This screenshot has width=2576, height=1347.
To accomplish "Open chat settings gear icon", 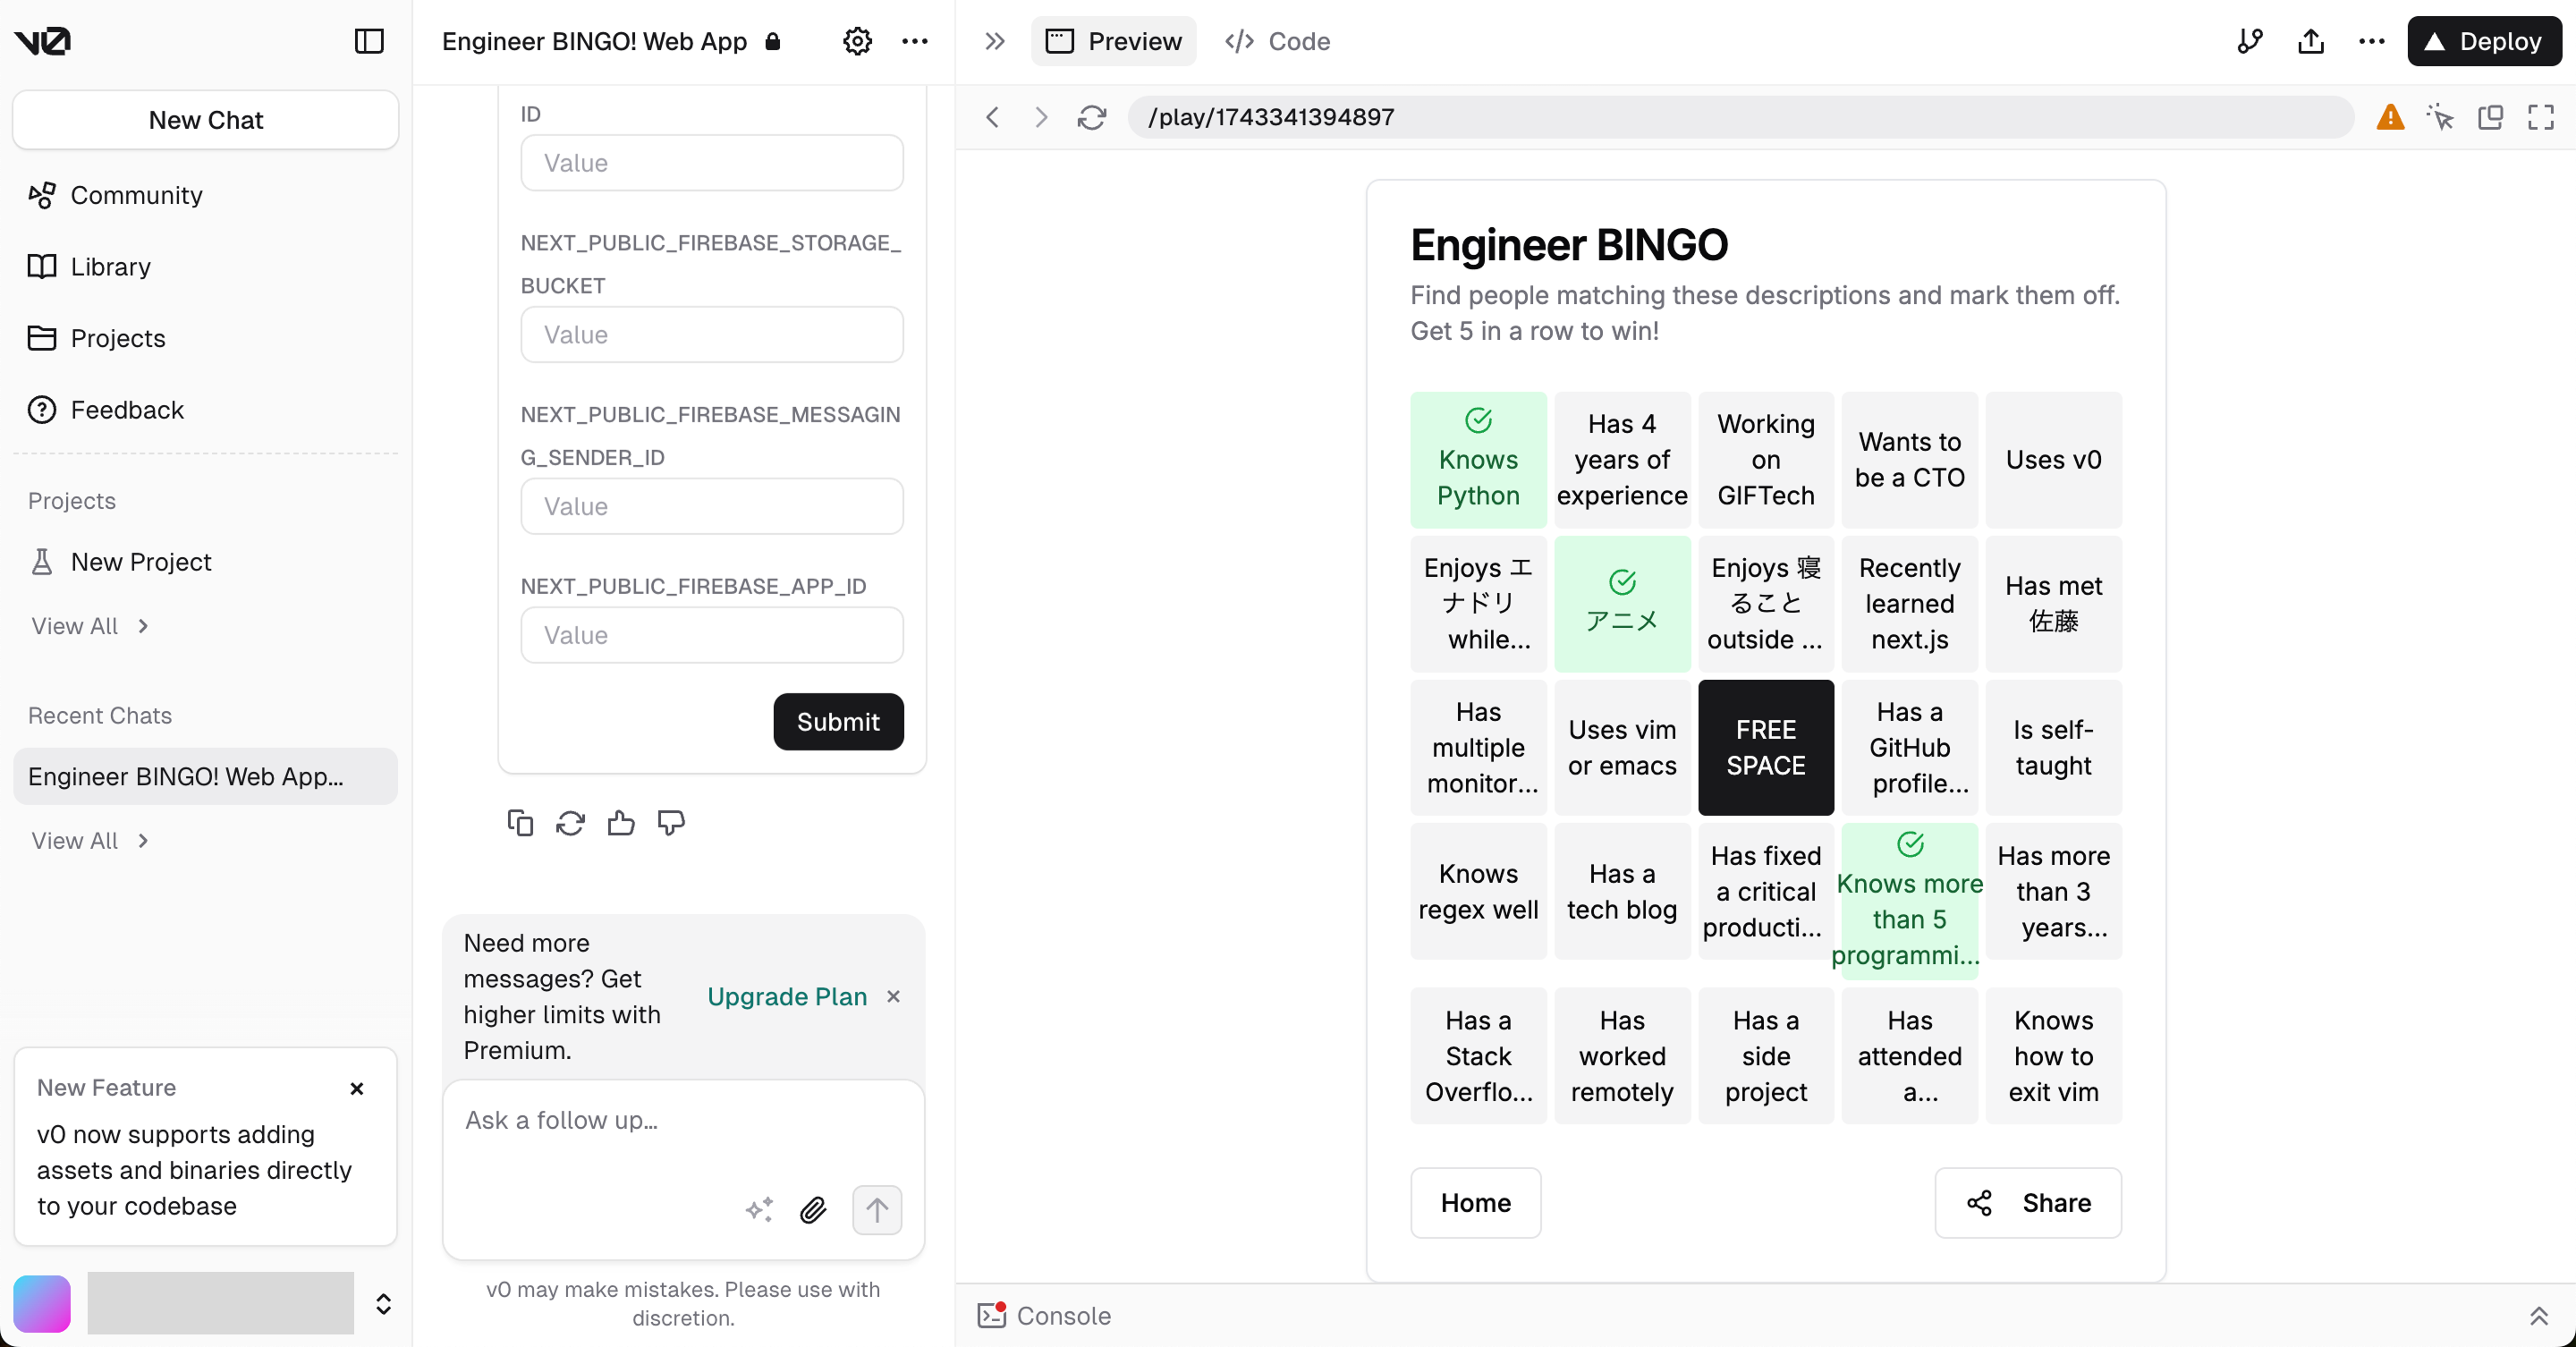I will [x=857, y=41].
